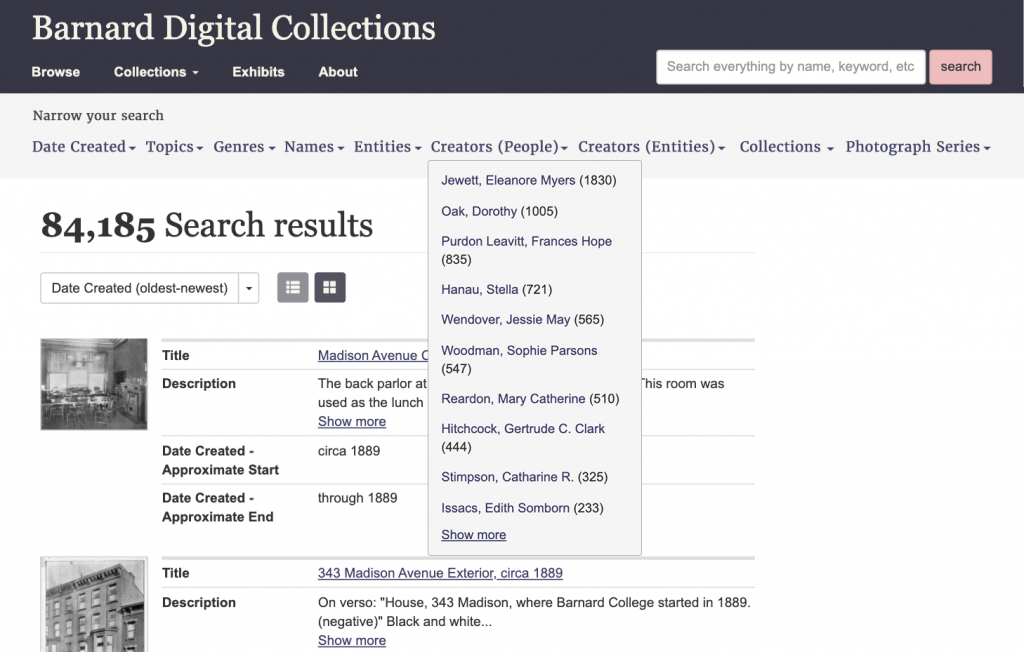The width and height of the screenshot is (1024, 652).
Task: Expand the Creators (Entities) filter
Action: [652, 147]
